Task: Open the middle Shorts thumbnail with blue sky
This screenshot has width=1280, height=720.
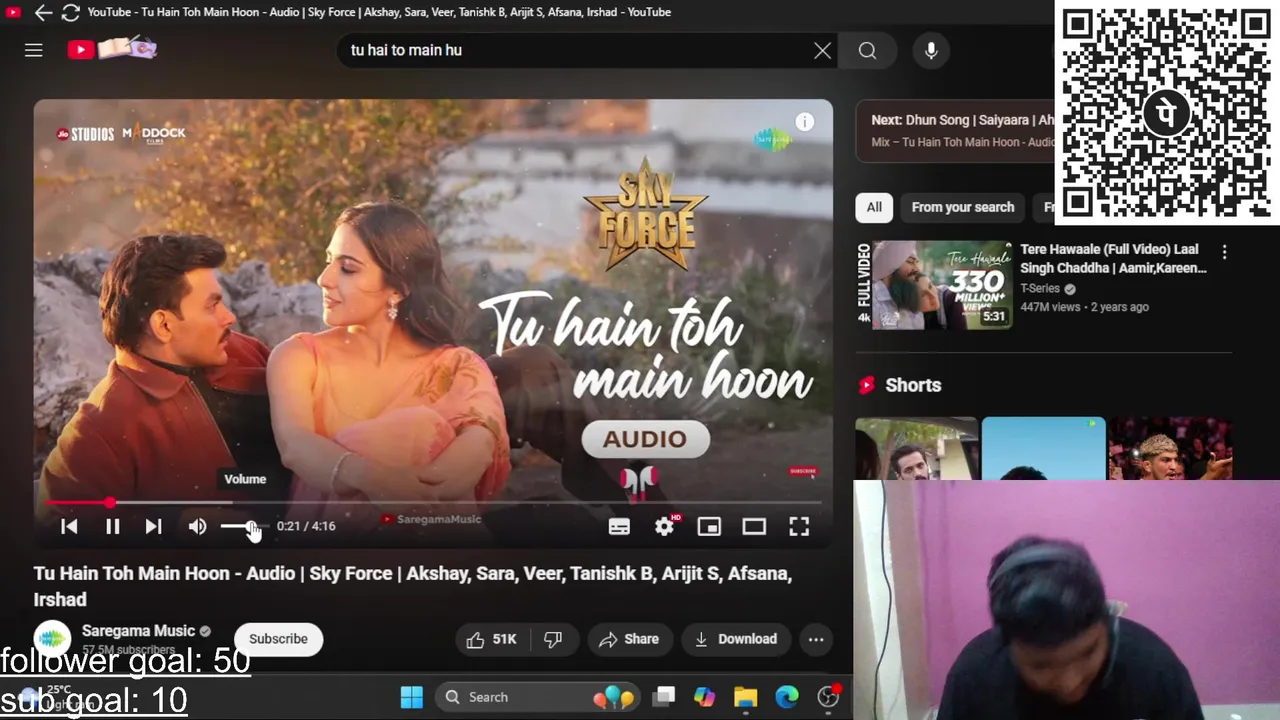Action: [x=1043, y=449]
